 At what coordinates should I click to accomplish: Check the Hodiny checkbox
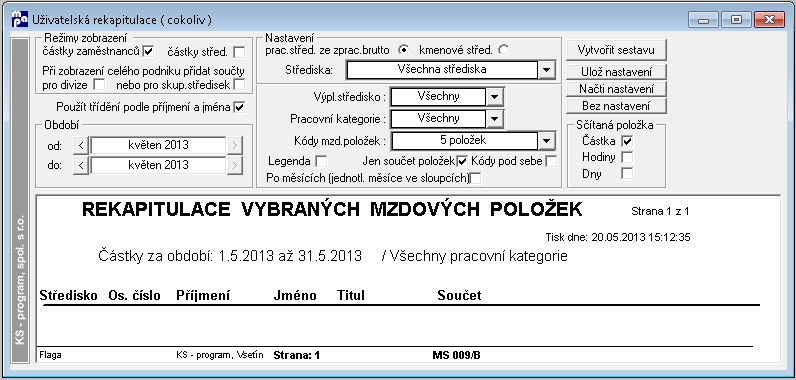[x=627, y=157]
